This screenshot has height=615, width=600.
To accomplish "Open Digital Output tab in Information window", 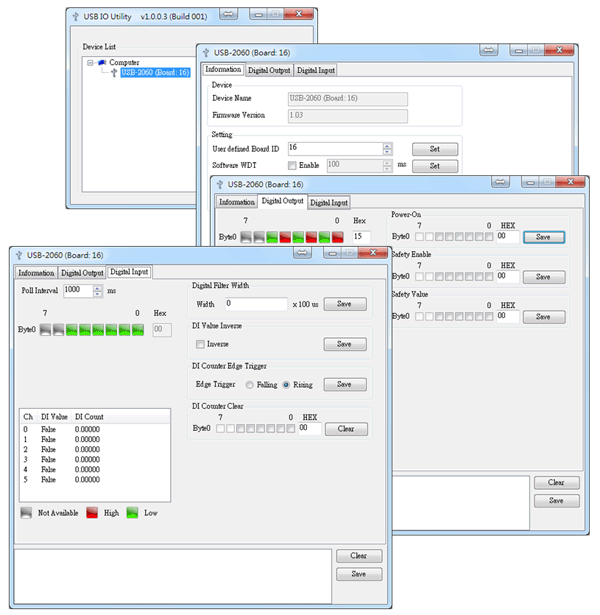I will pos(269,71).
